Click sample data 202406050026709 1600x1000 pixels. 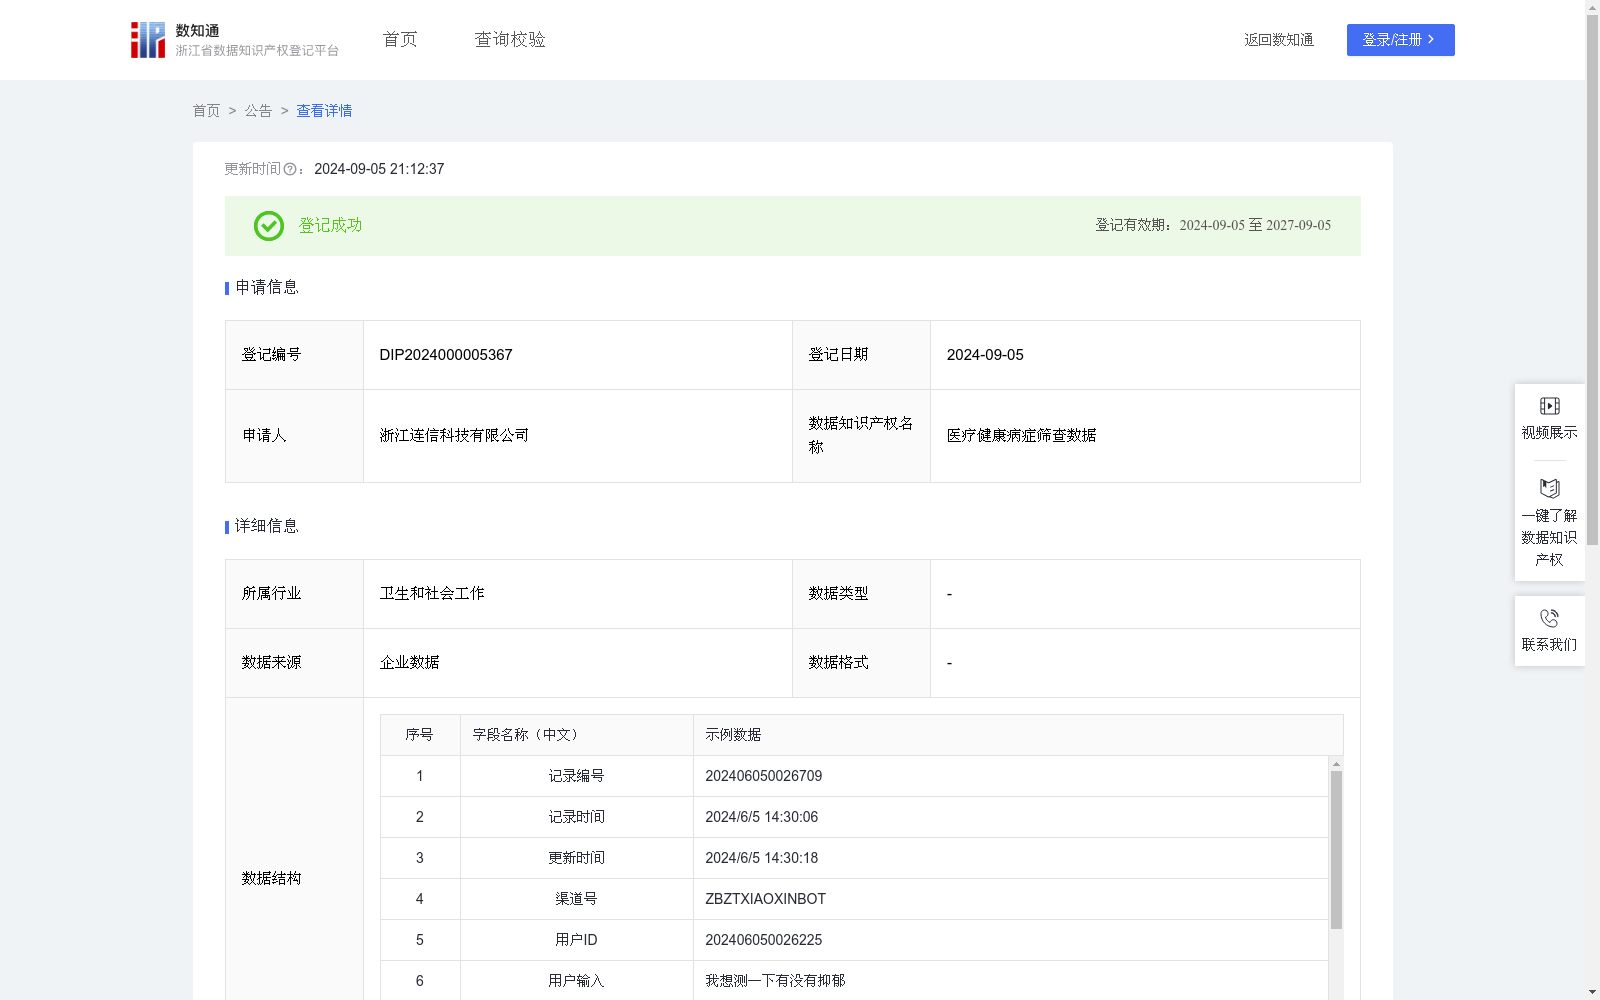point(764,776)
